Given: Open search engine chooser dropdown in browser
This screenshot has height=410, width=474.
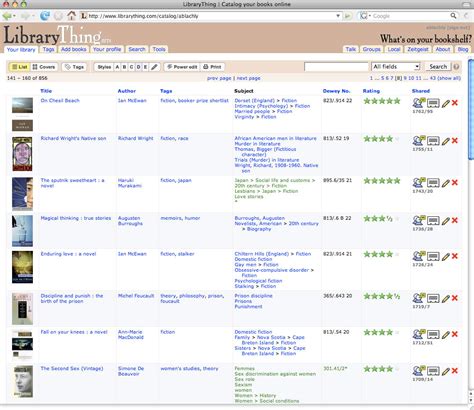Looking at the screenshot, I should pos(364,16).
